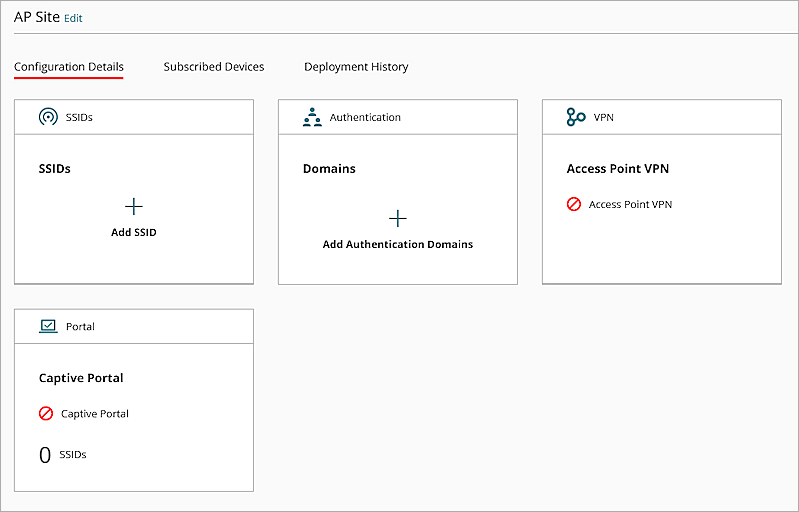Select the SSIDs card header label
This screenshot has height=512, width=799.
click(x=79, y=117)
